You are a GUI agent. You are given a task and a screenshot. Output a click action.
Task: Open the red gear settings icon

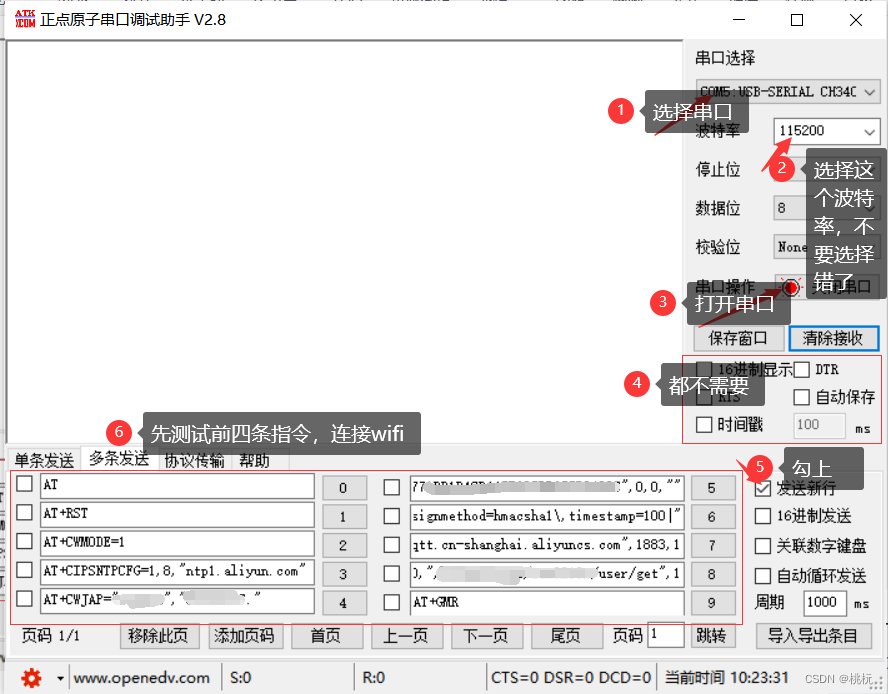(31, 678)
